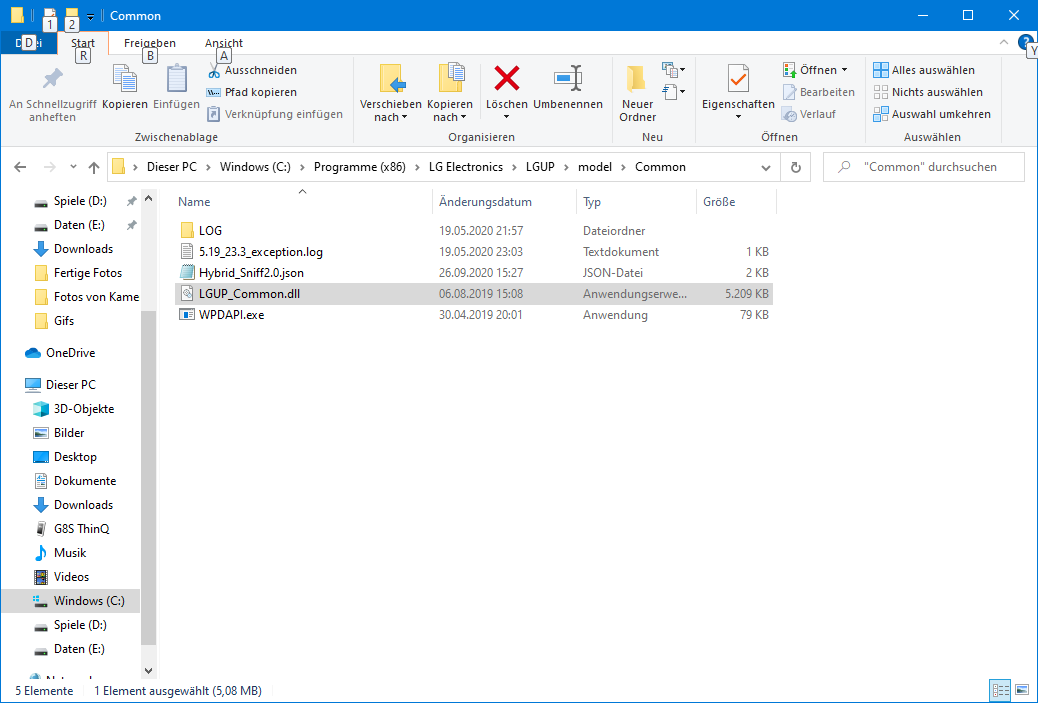Select 5.19_23.3_exception.log file
This screenshot has height=703, width=1038.
click(x=473, y=252)
